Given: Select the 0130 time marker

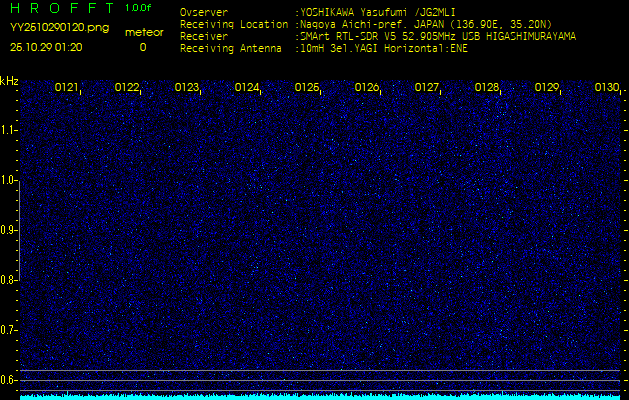Looking at the screenshot, I should coord(607,88).
